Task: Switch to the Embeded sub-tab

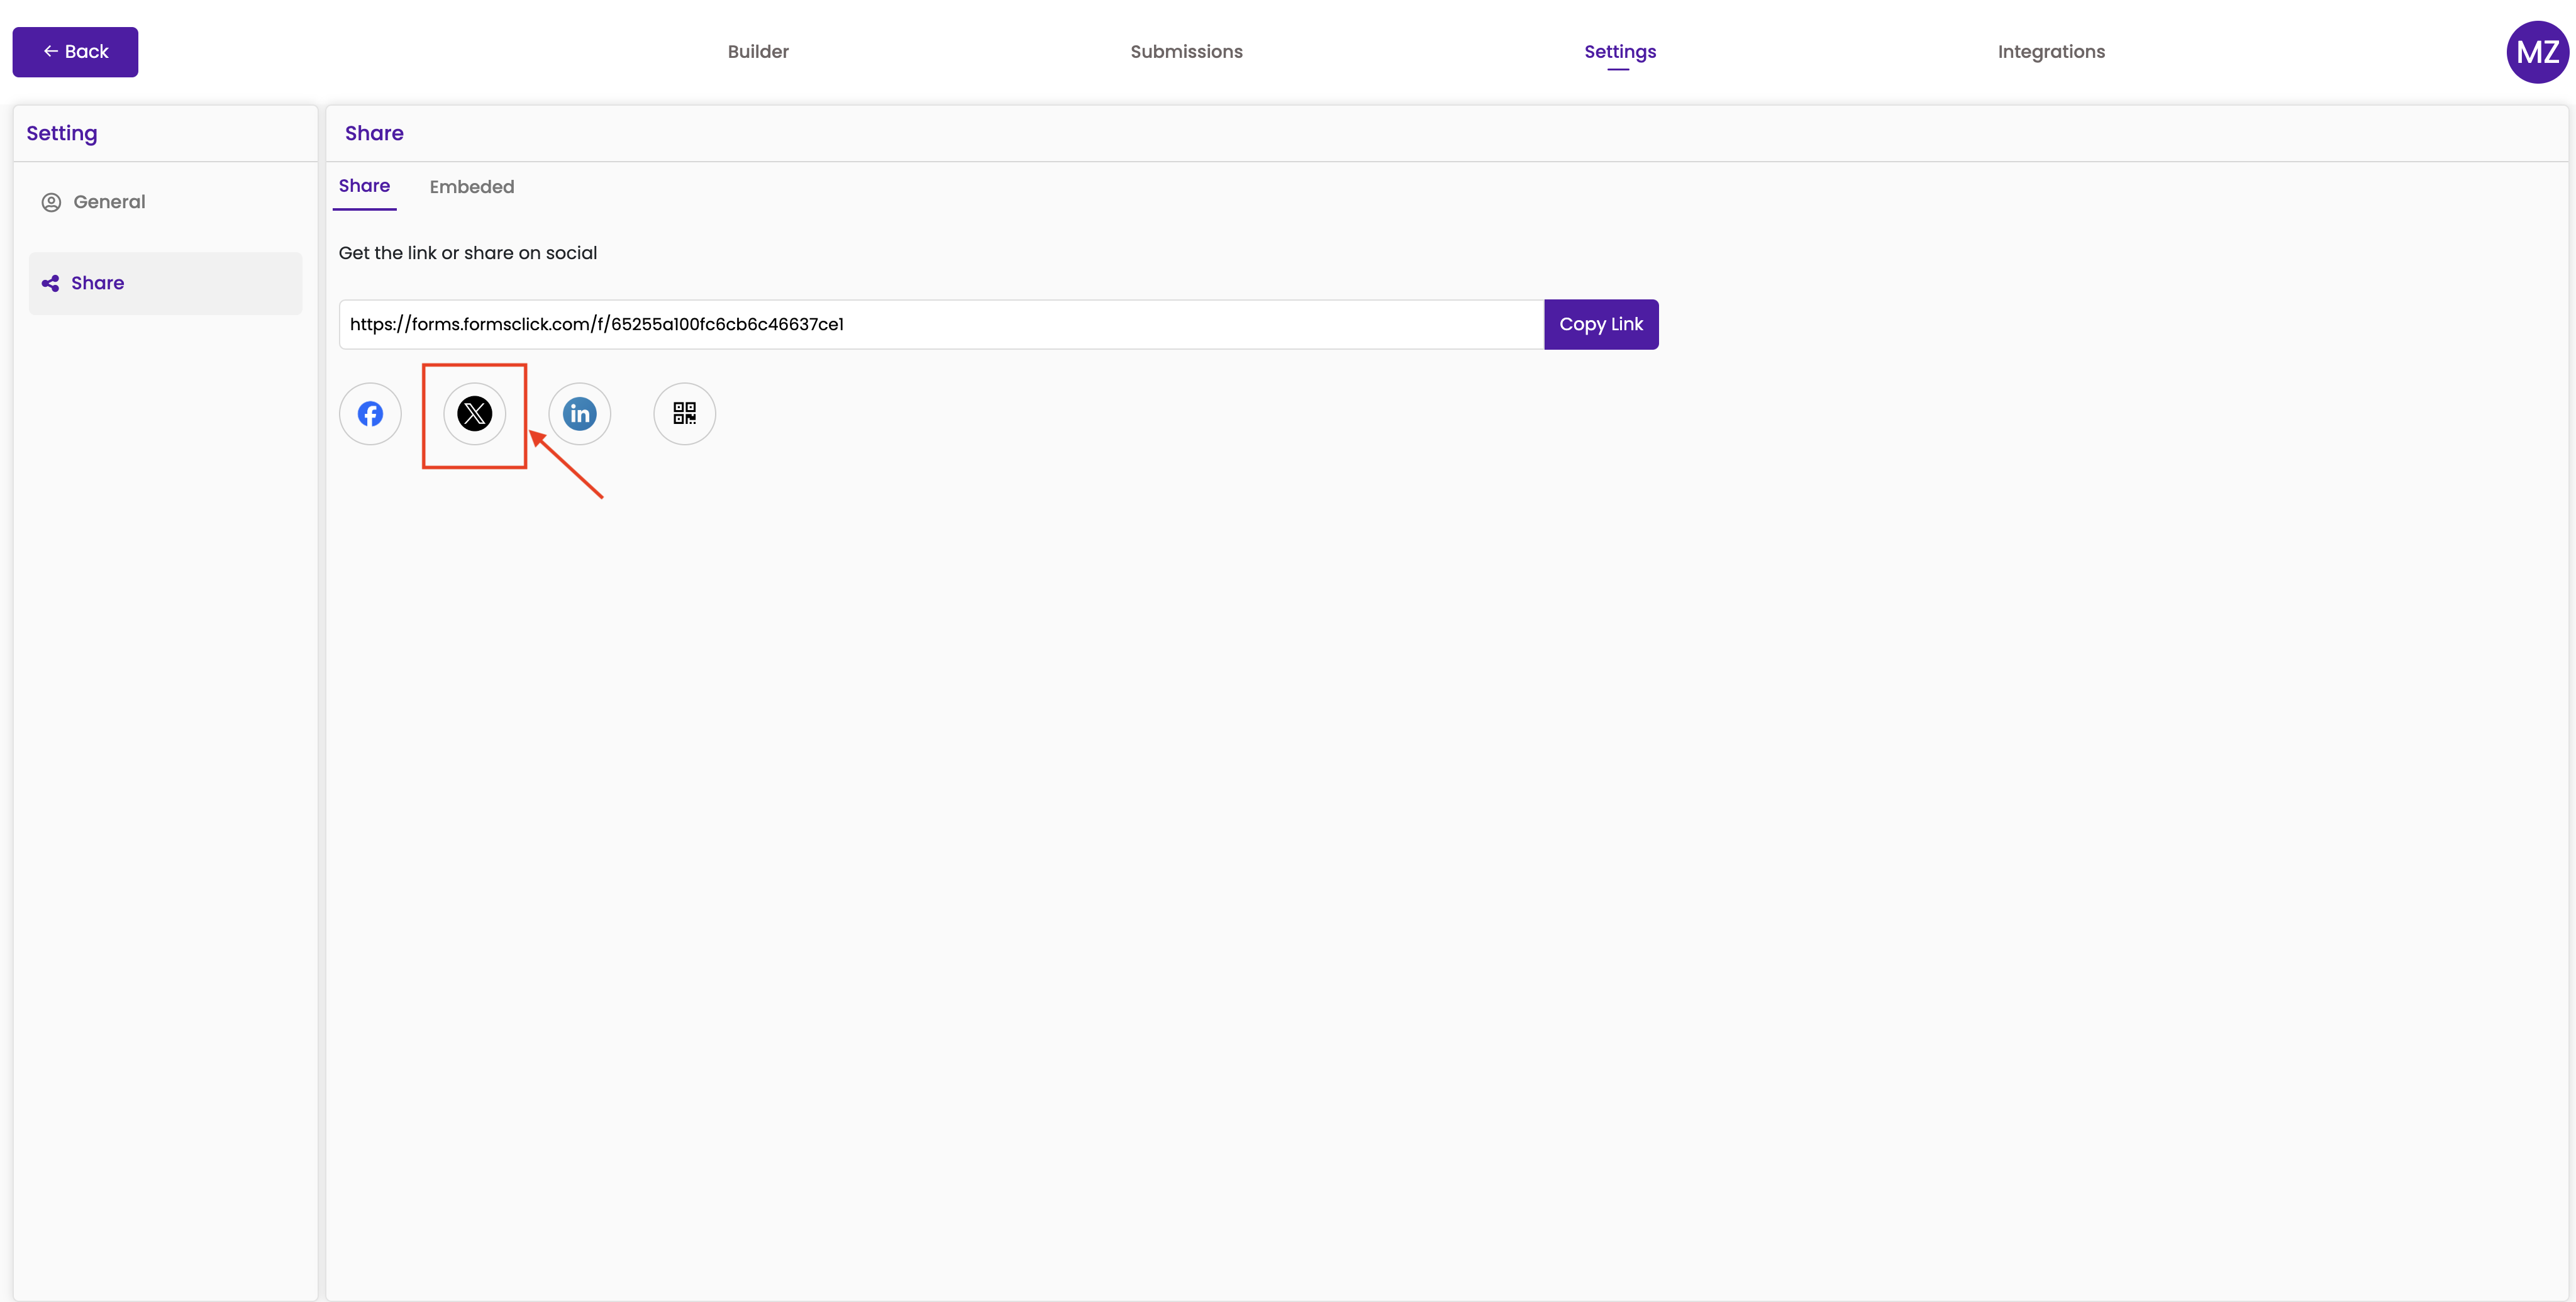Action: click(472, 187)
